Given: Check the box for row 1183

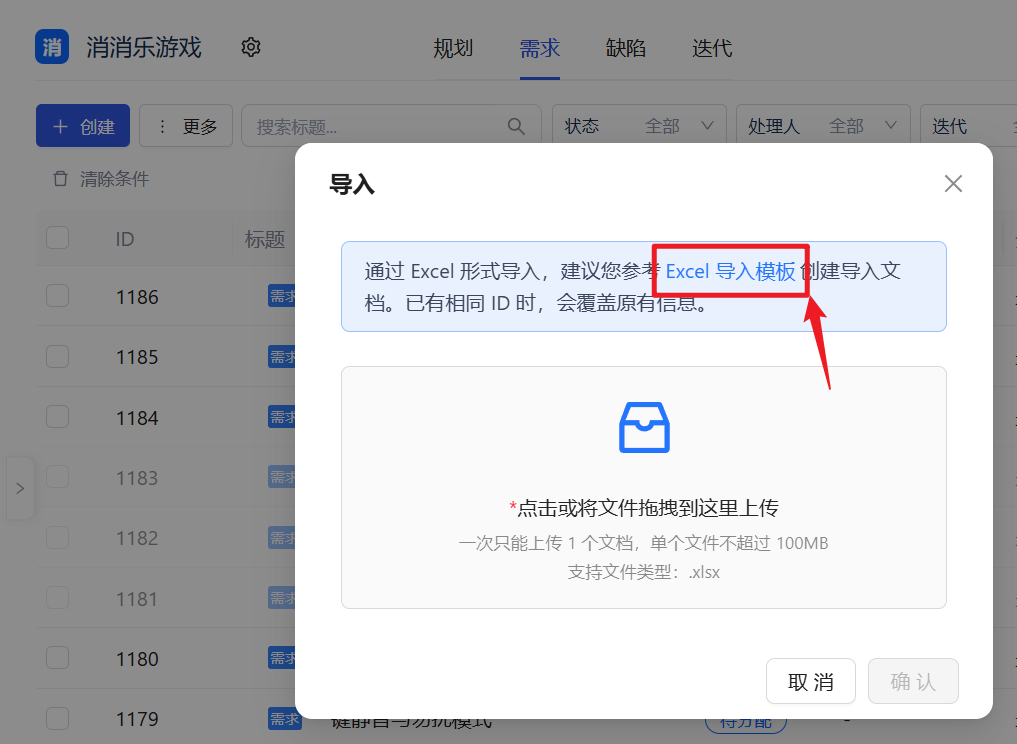Looking at the screenshot, I should (58, 477).
